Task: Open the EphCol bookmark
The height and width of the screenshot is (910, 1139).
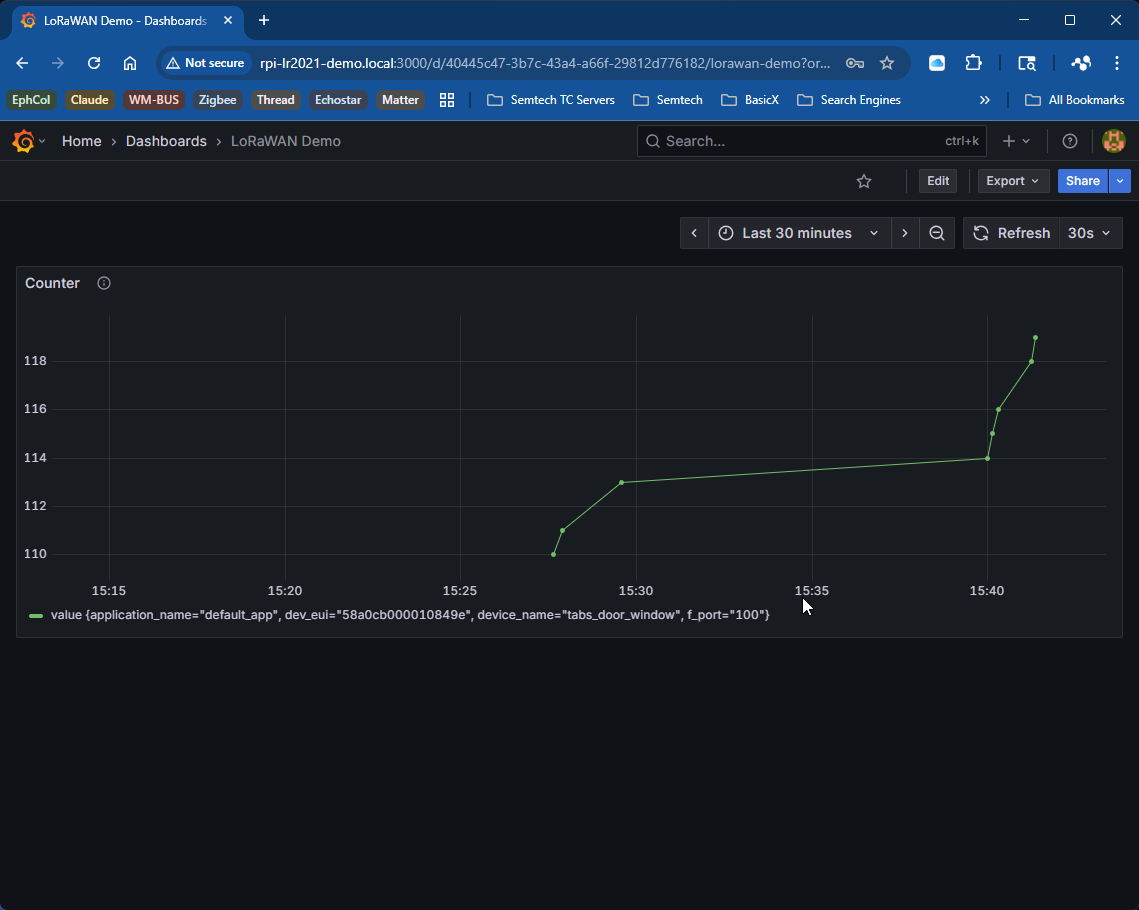Action: click(31, 100)
